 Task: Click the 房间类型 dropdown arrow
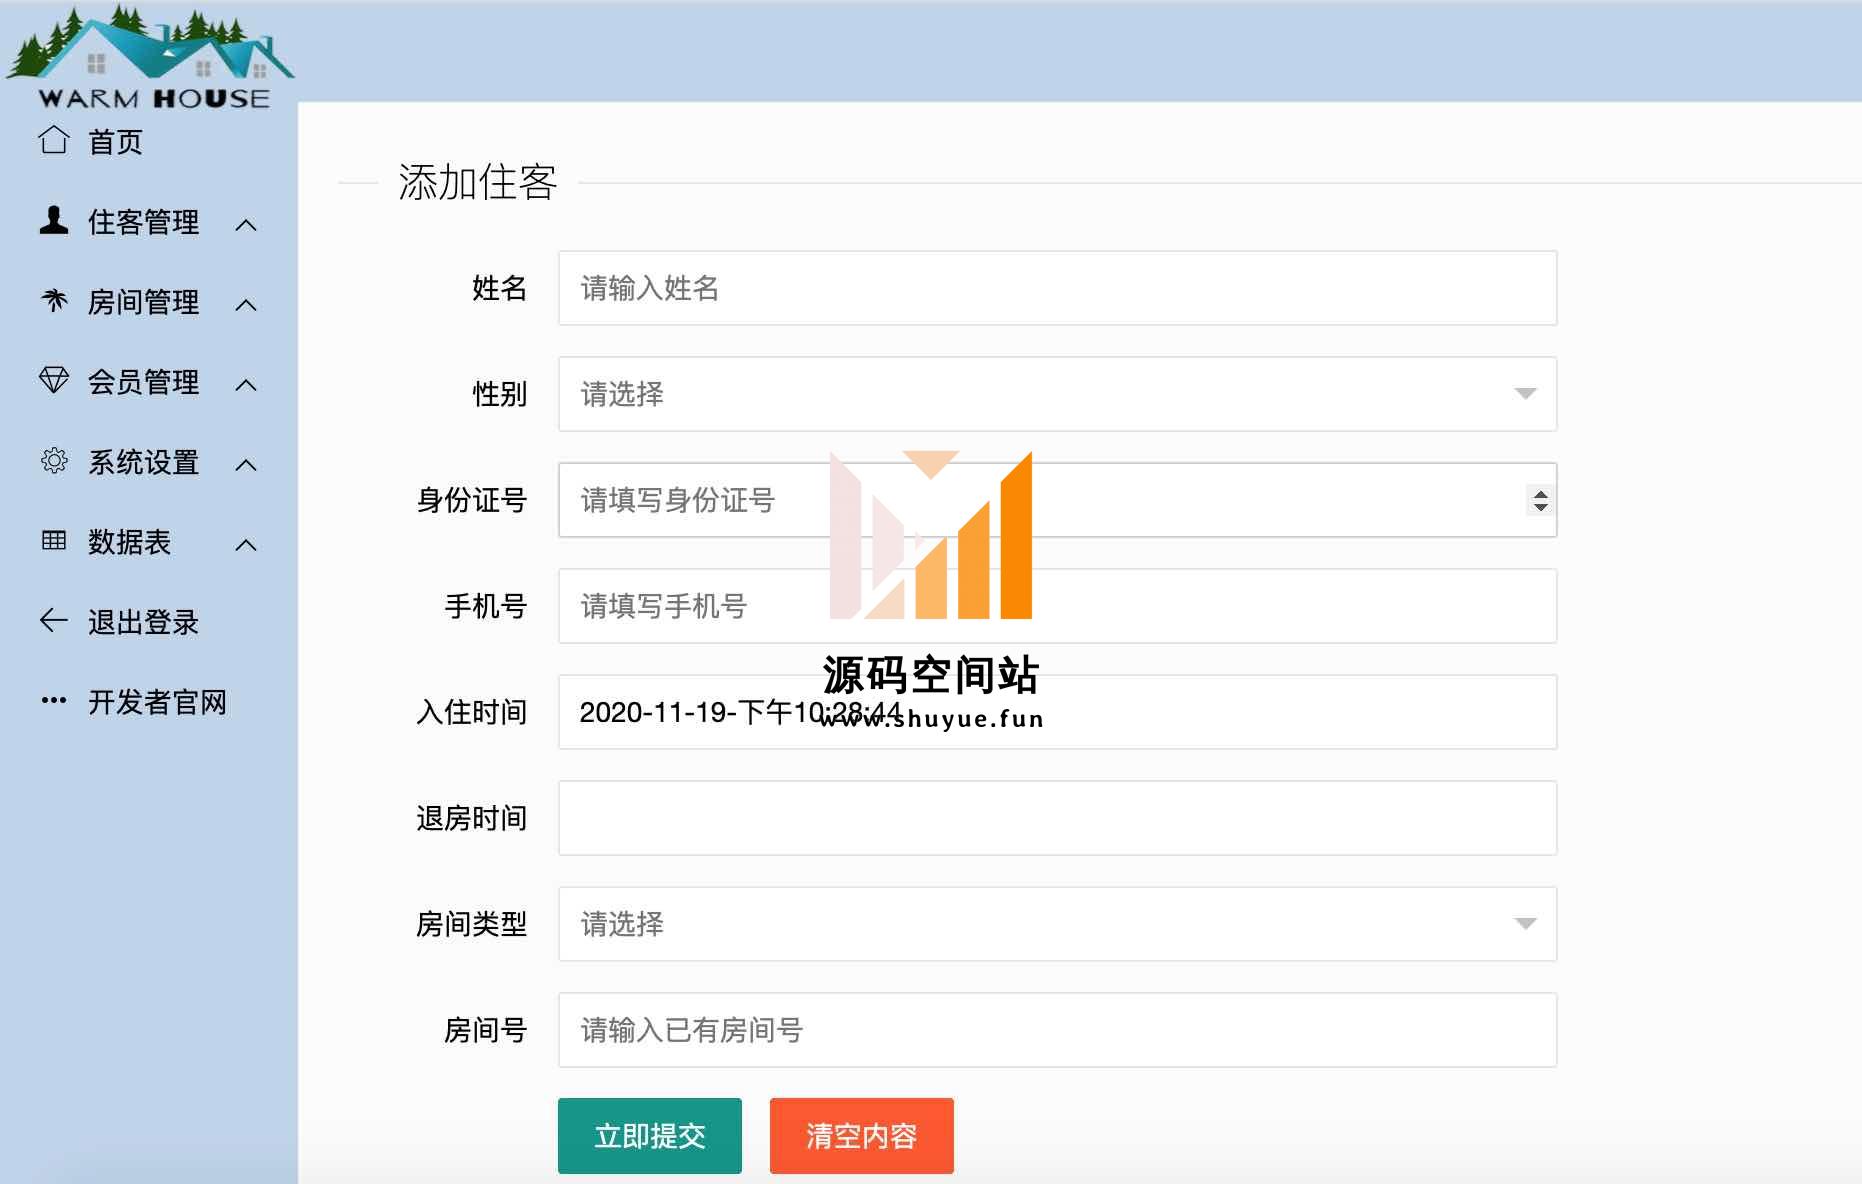coord(1525,924)
